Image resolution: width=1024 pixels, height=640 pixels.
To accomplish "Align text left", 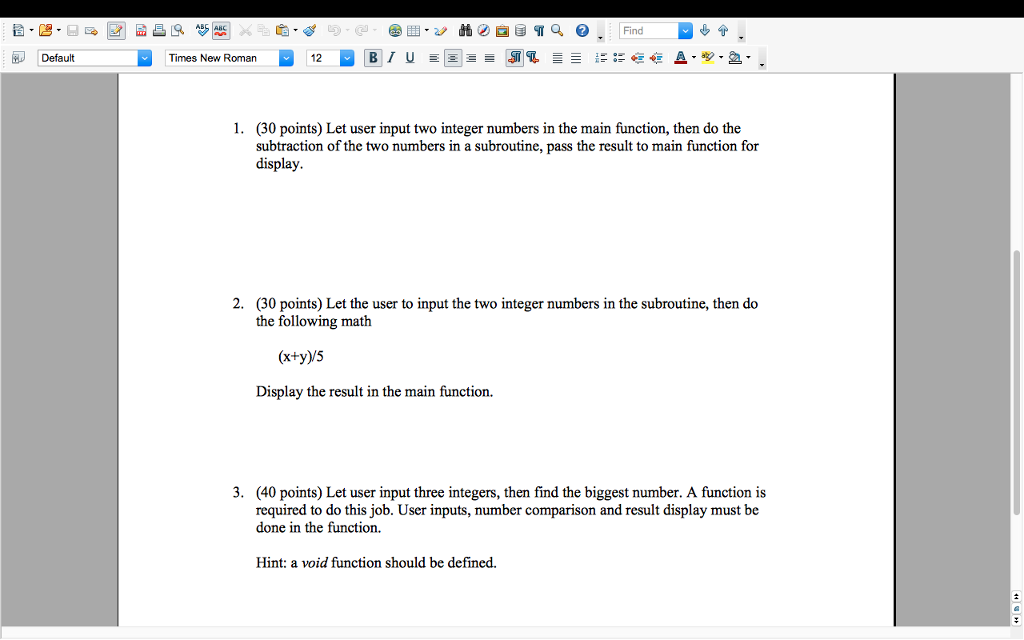I will tap(434, 58).
